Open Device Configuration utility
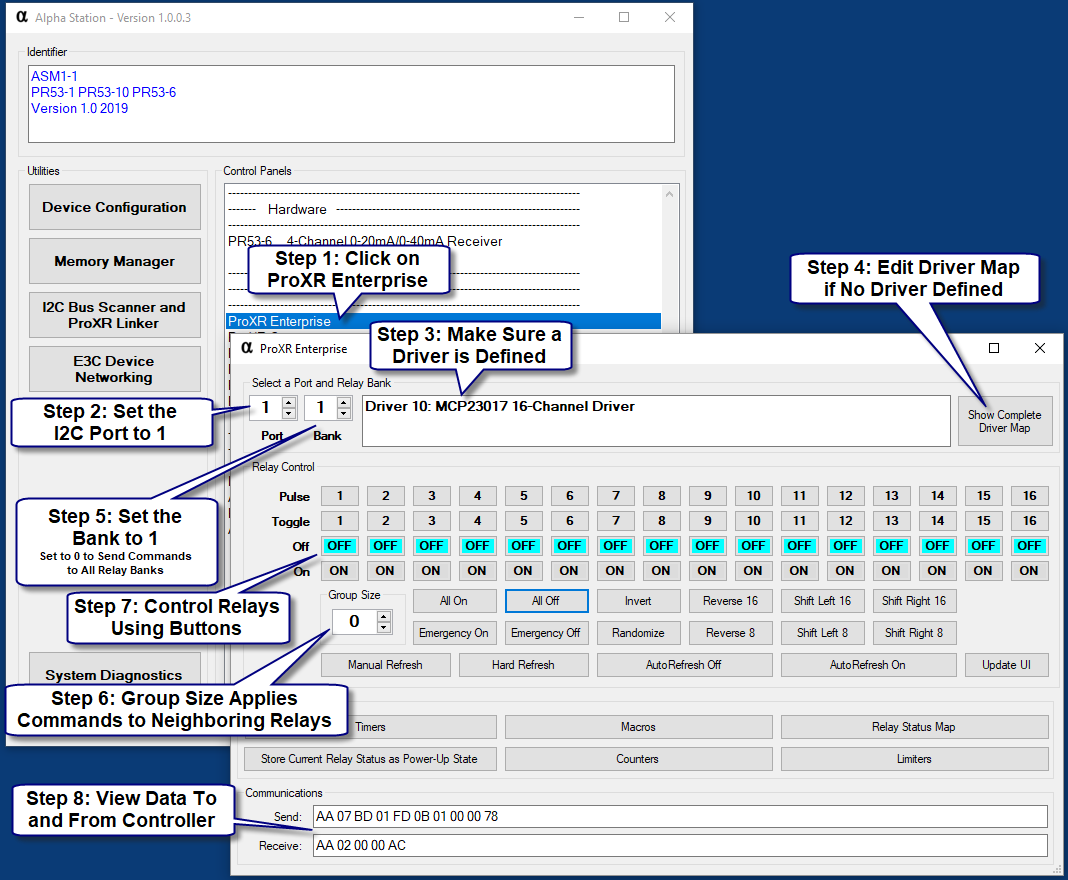Screen dimensions: 1068x880 pyautogui.click(x=114, y=207)
